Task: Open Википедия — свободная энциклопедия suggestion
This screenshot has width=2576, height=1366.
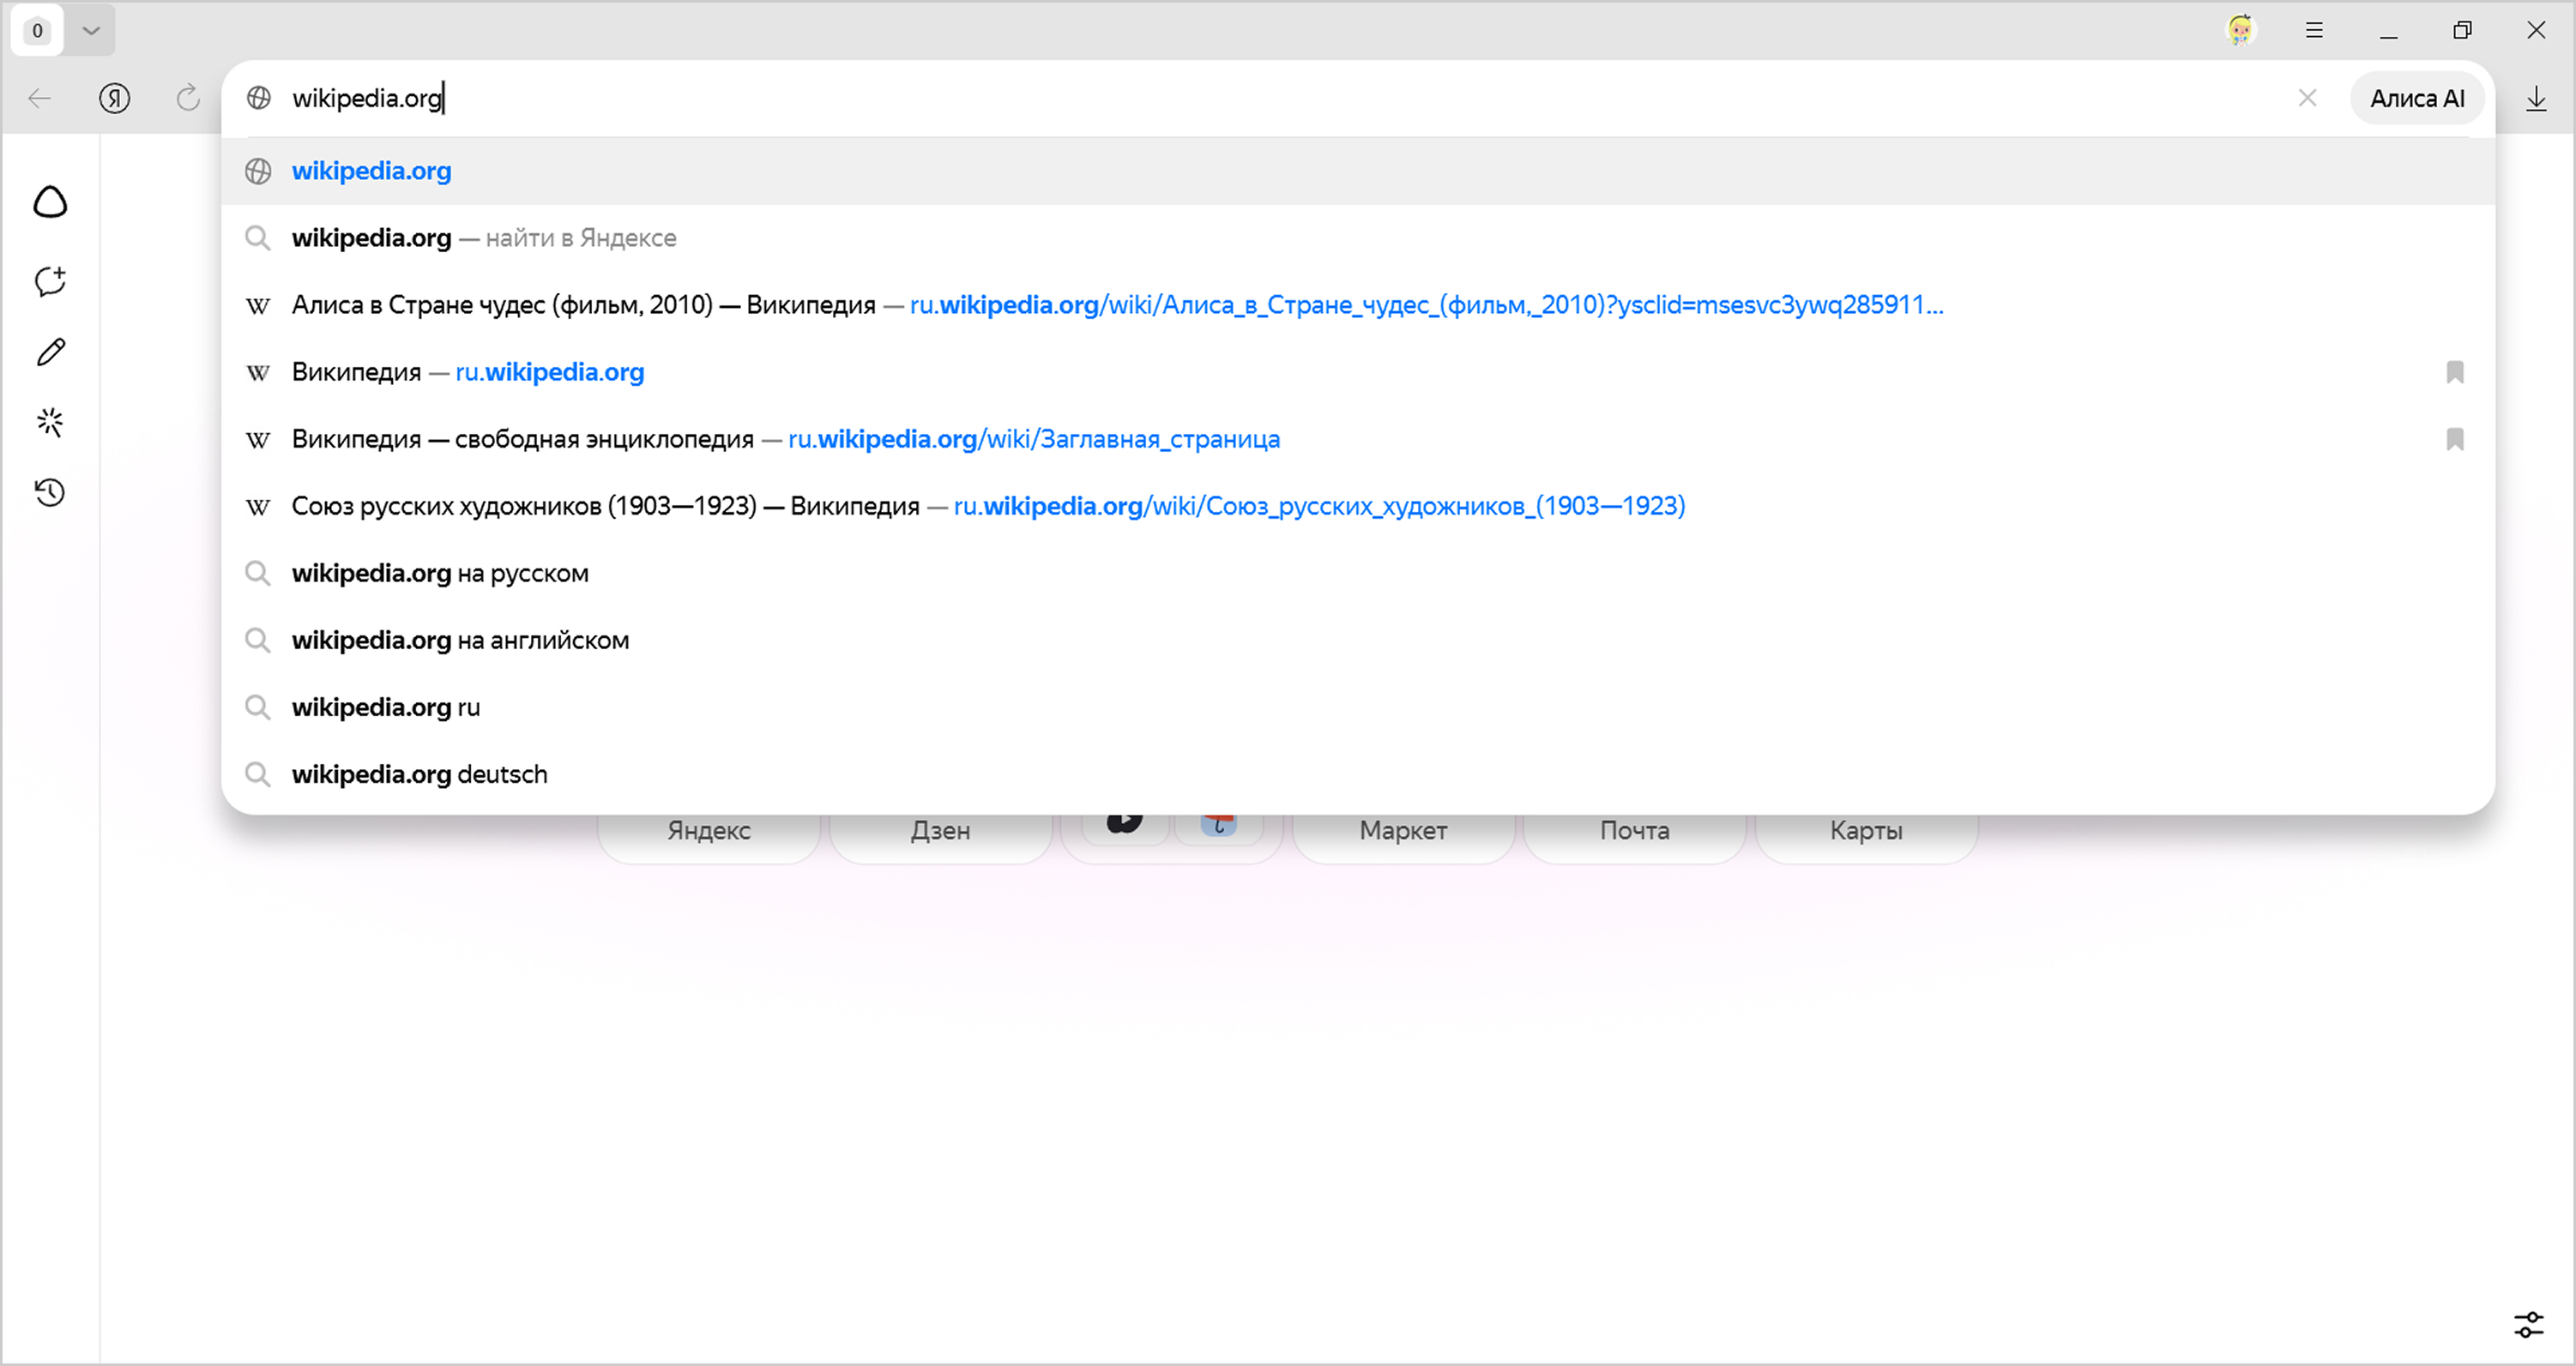Action: click(1358, 439)
